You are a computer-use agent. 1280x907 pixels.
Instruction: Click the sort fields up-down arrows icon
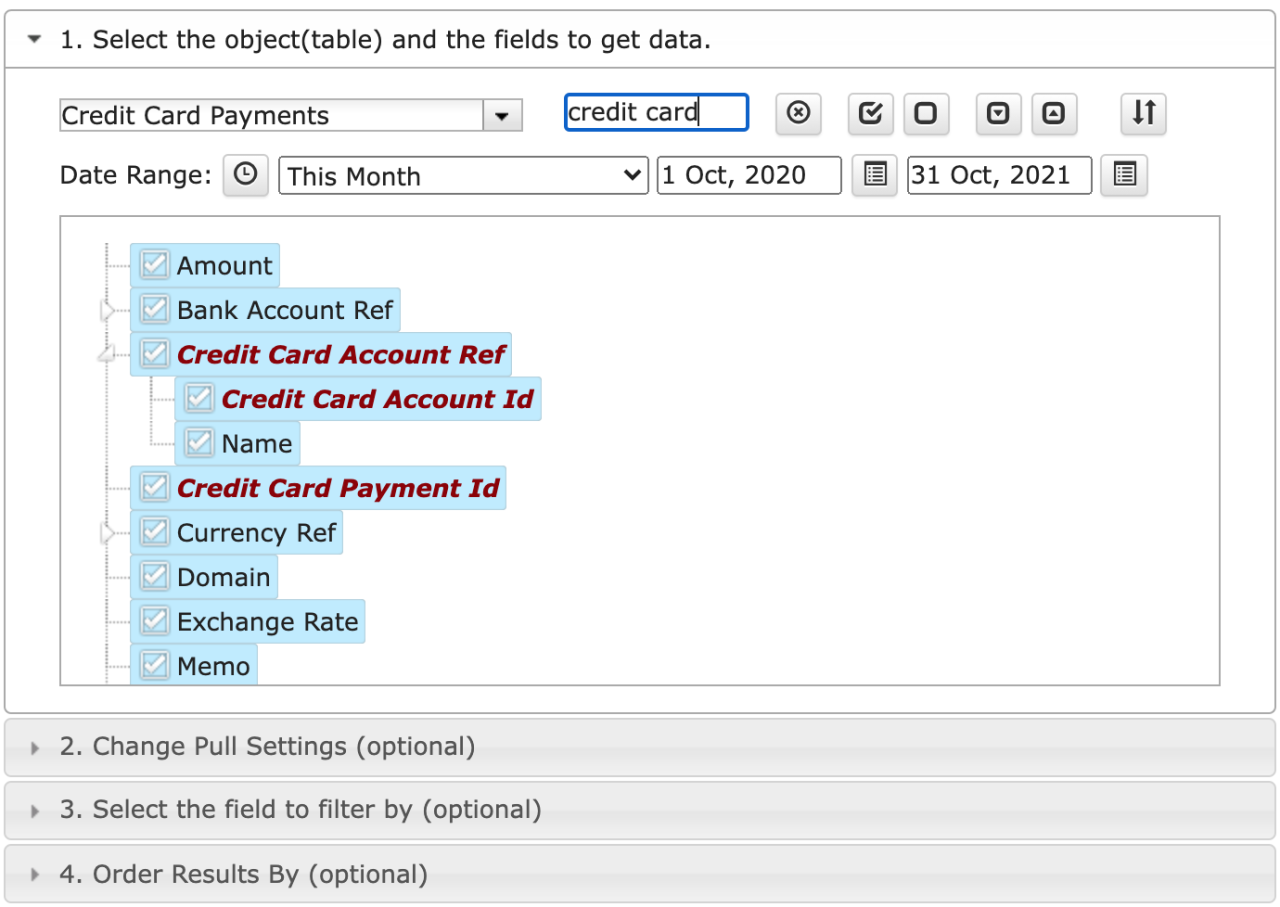1143,113
